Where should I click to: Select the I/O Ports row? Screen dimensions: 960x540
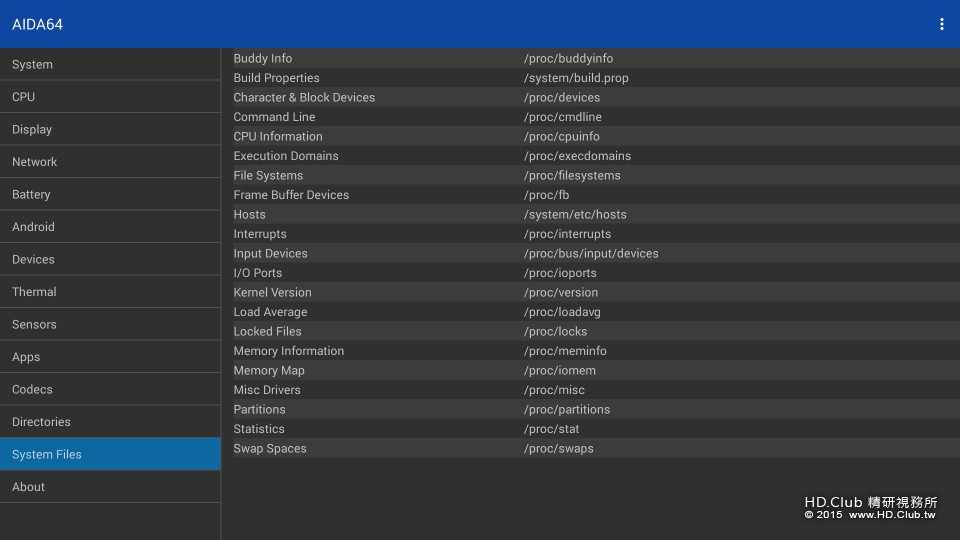point(596,272)
